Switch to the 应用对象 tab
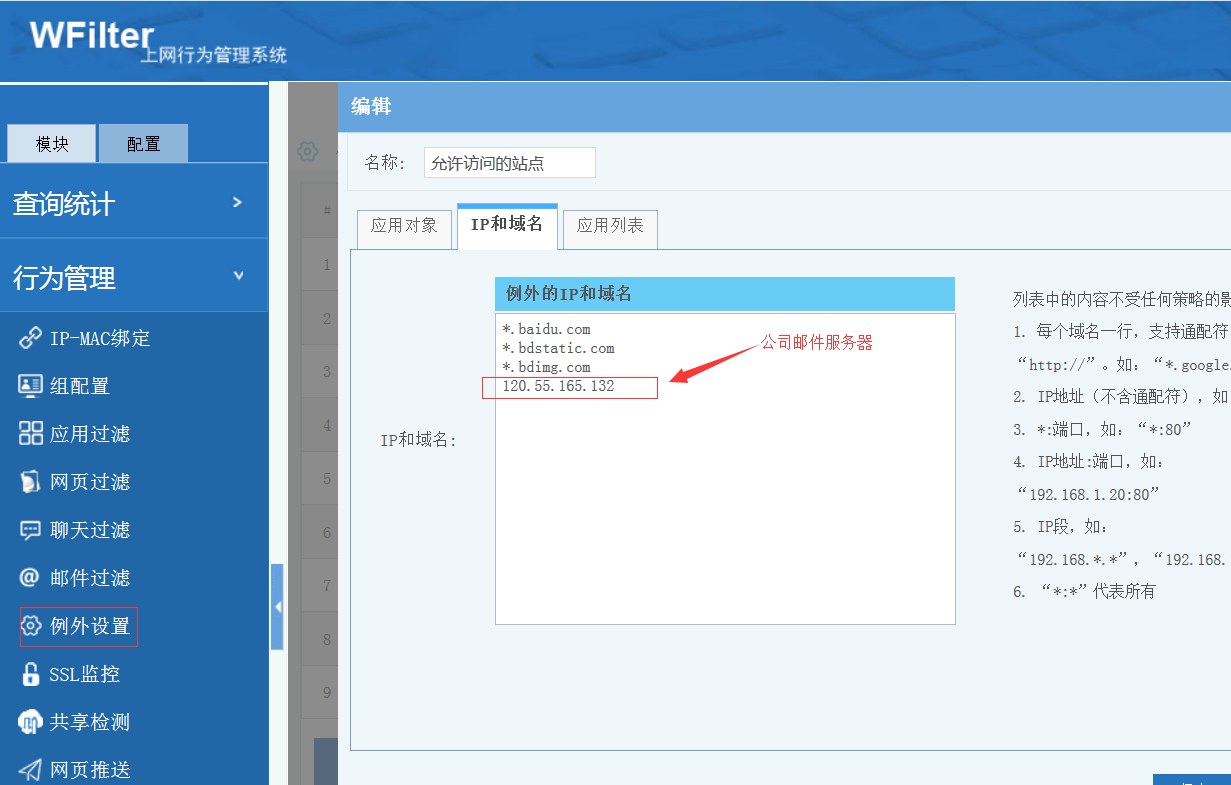Viewport: 1231px width, 785px height. tap(404, 226)
